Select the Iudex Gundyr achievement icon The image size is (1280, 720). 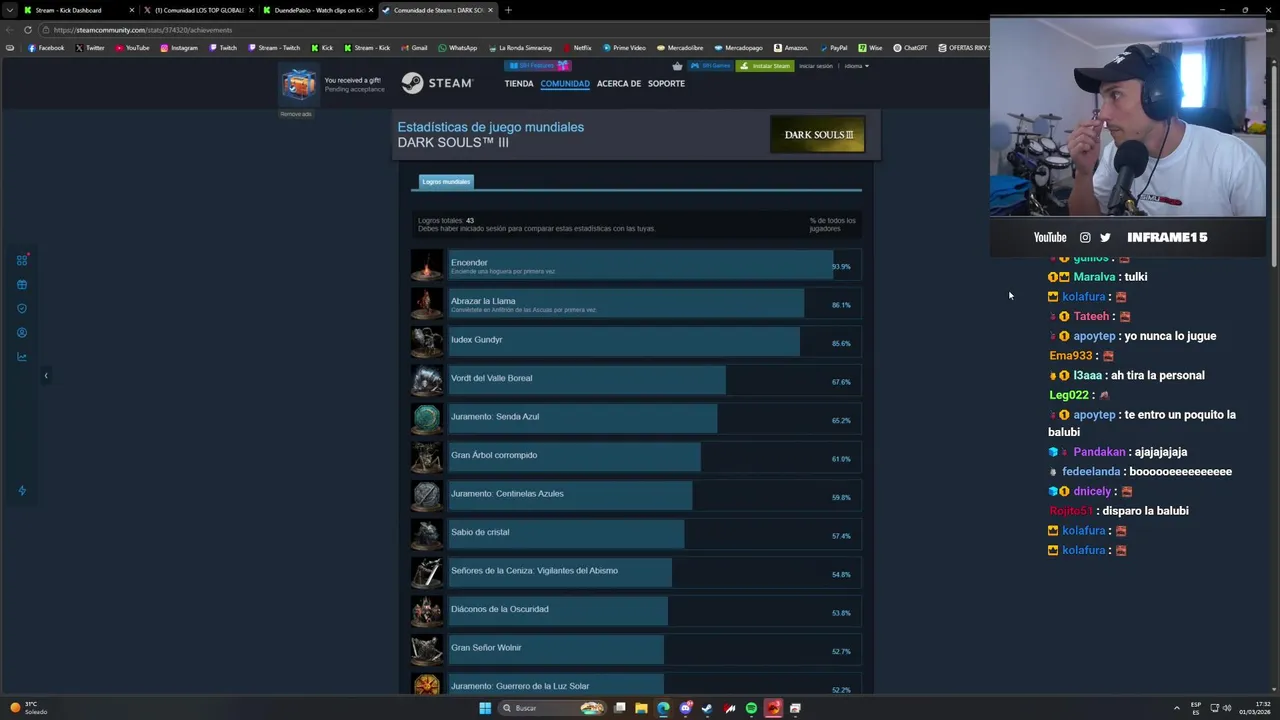(427, 343)
